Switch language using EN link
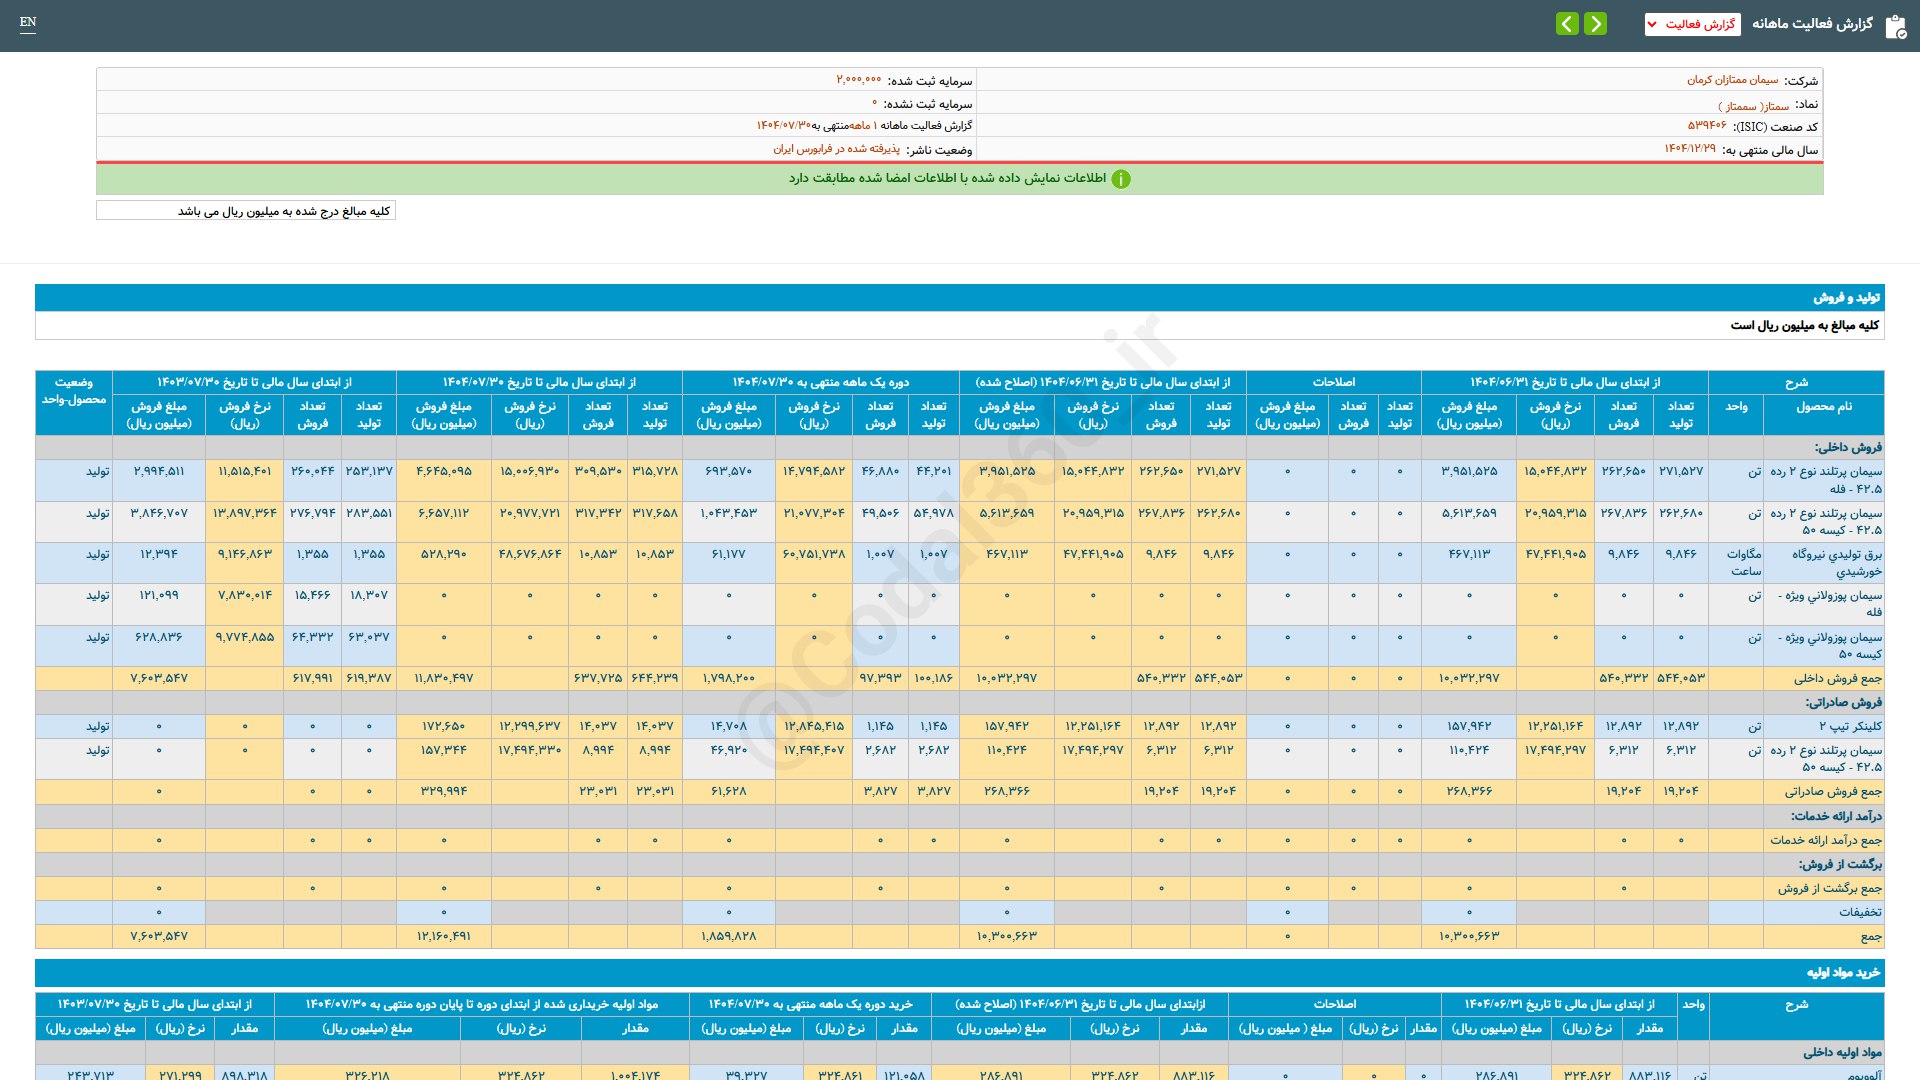 28,22
